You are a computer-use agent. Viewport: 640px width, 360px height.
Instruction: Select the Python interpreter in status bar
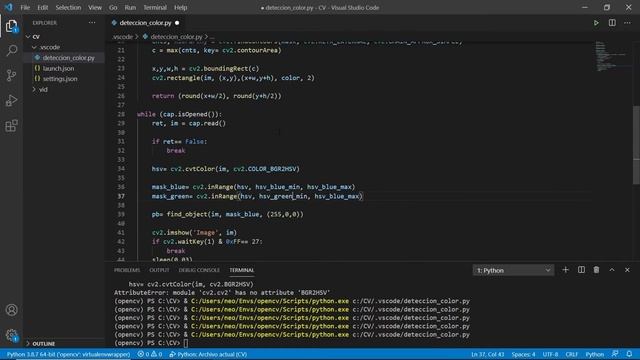(x=68, y=354)
